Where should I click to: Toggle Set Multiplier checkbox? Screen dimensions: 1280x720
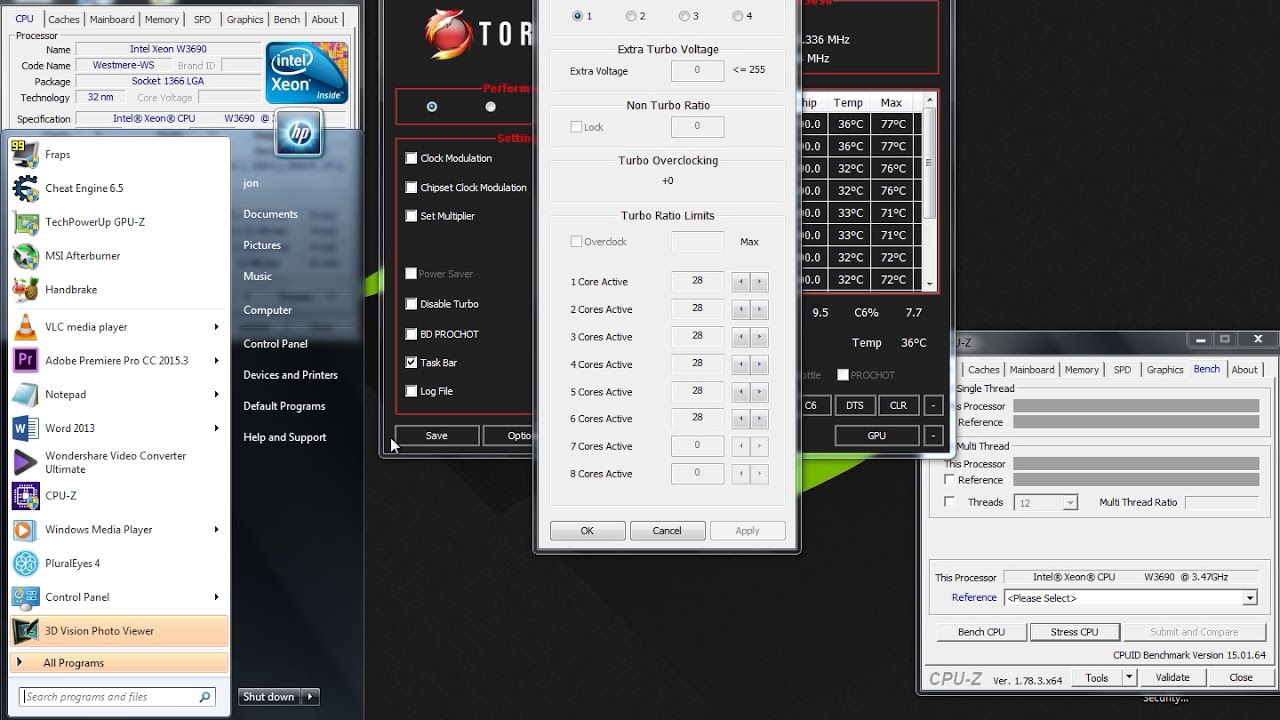(x=411, y=215)
